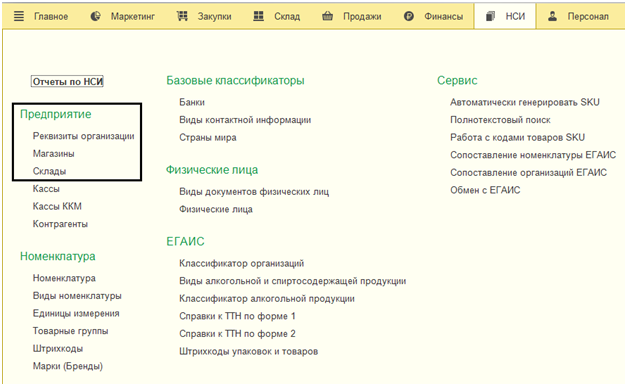Click the Предприятие group heading

56,114
